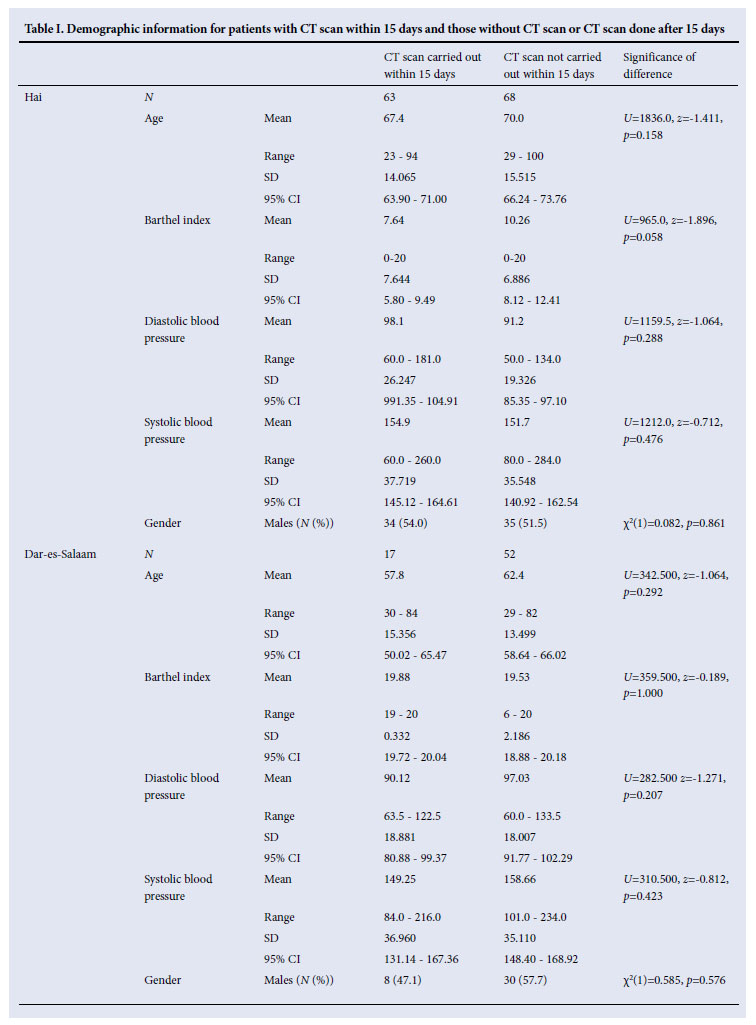
Task: Click the significance result with p=1.000
Action: point(676,686)
